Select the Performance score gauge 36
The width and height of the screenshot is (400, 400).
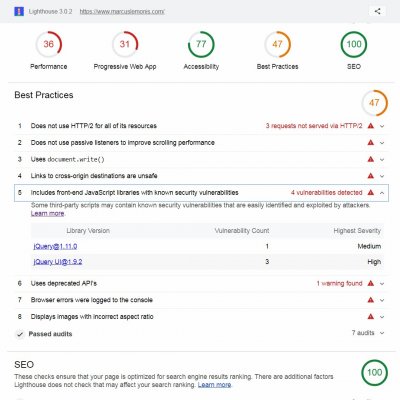tap(49, 44)
